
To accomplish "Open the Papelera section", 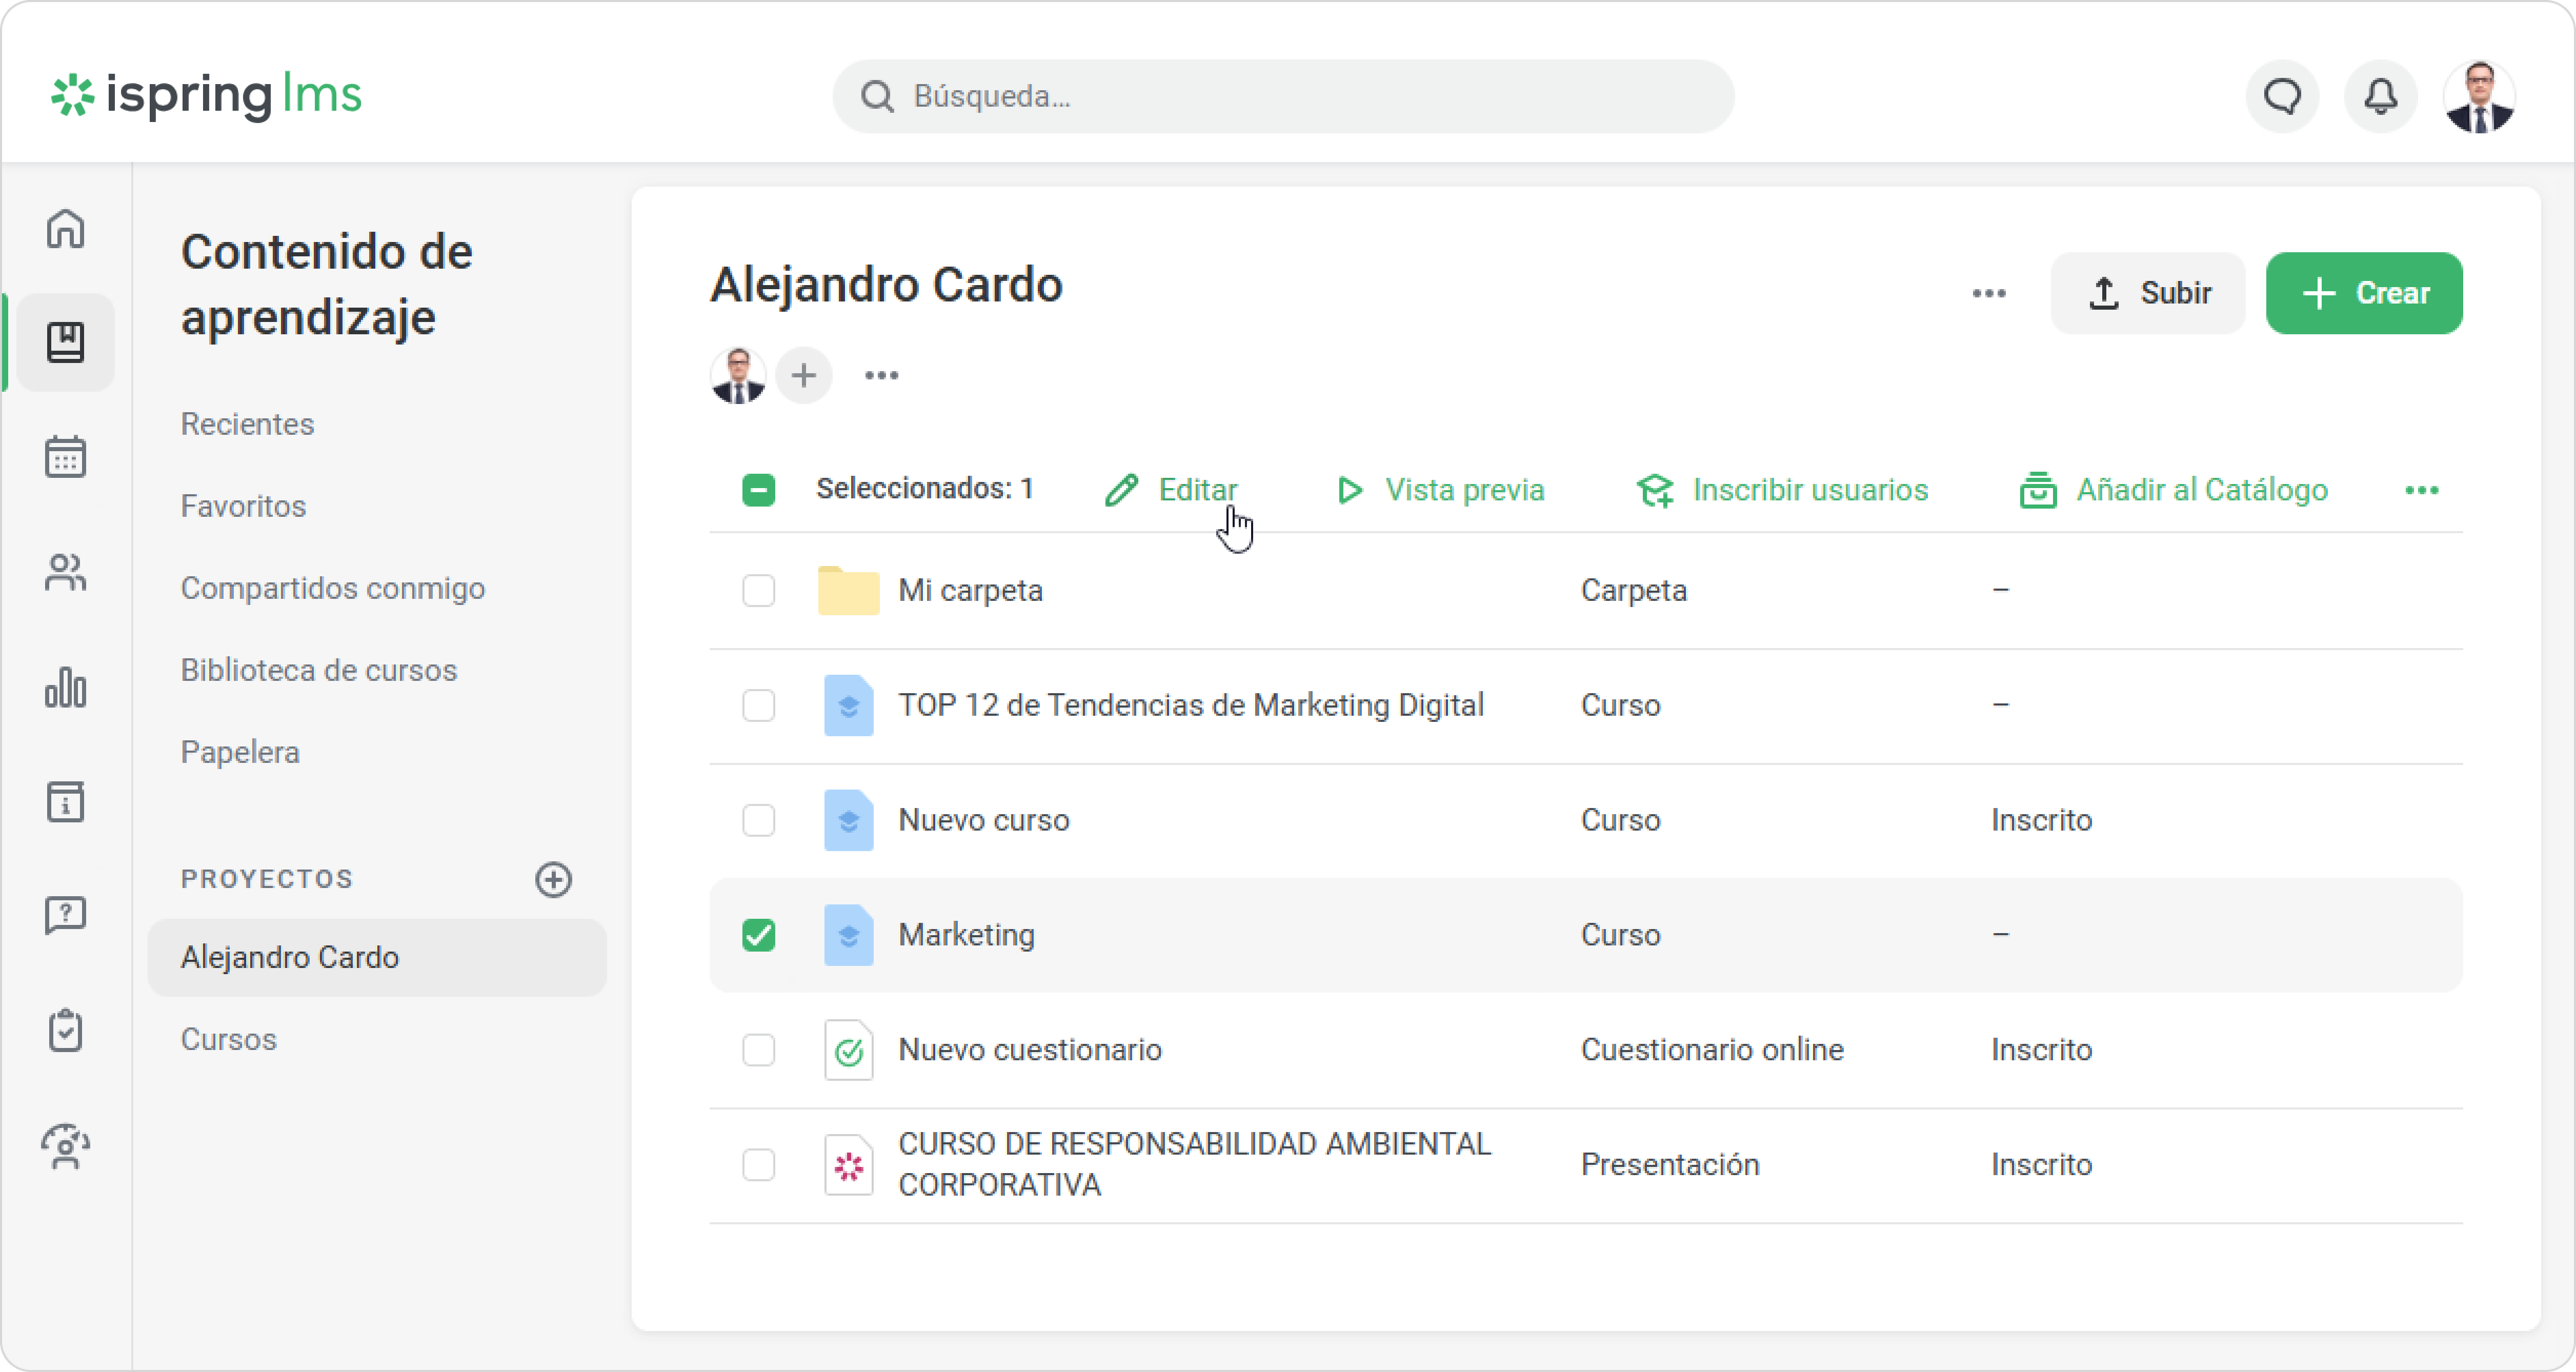I will (240, 752).
